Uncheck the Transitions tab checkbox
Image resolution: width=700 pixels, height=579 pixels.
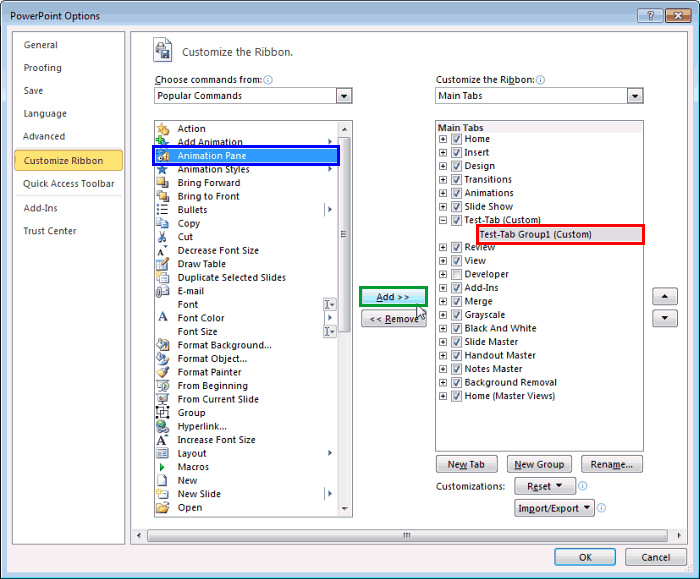pos(456,180)
